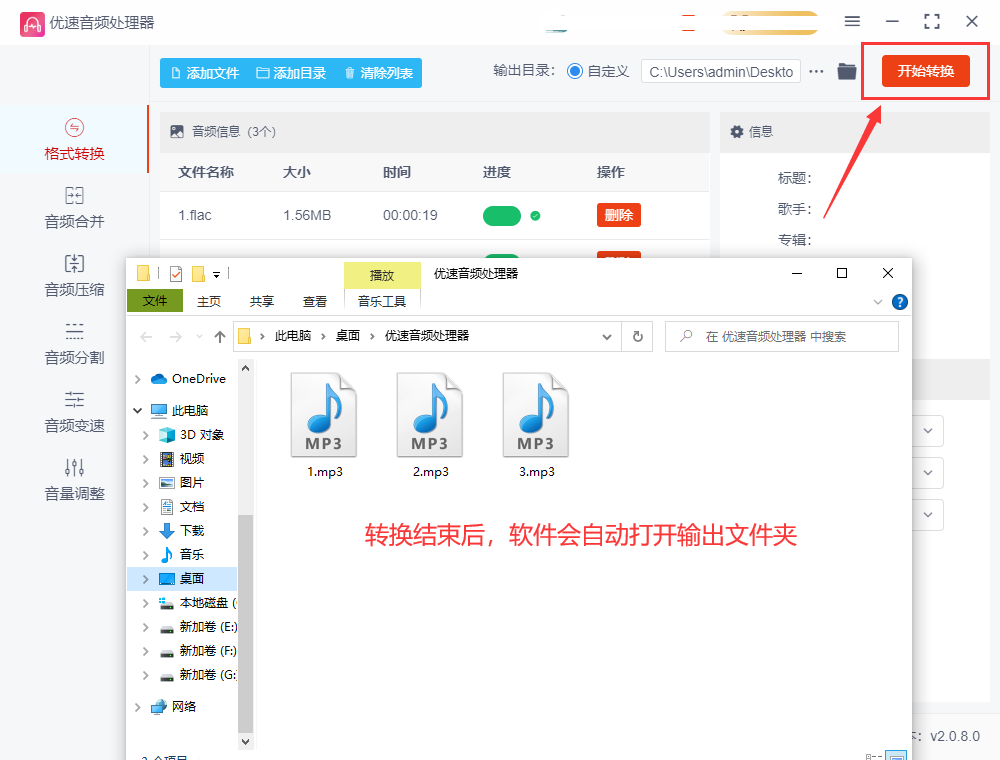Viewport: 1000px width, 760px height.
Task: Open the 音频分割 audio split module
Action: coord(74,344)
